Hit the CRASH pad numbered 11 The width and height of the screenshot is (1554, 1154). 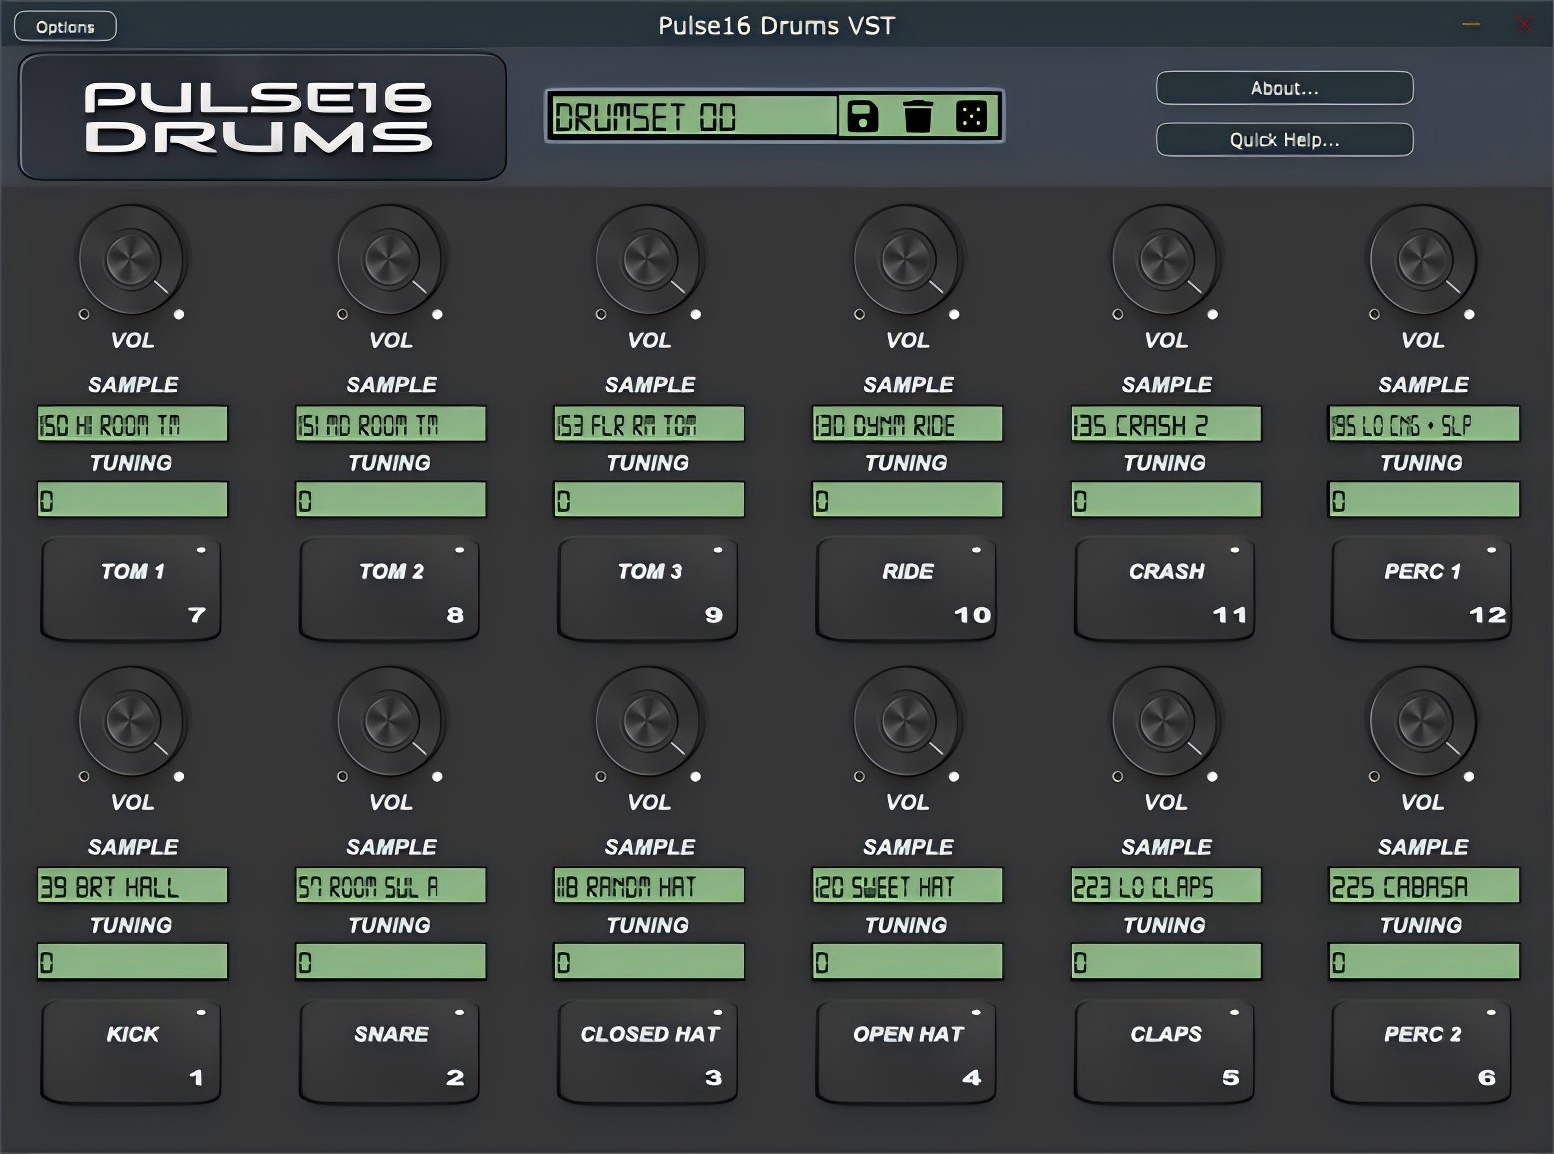(1164, 590)
